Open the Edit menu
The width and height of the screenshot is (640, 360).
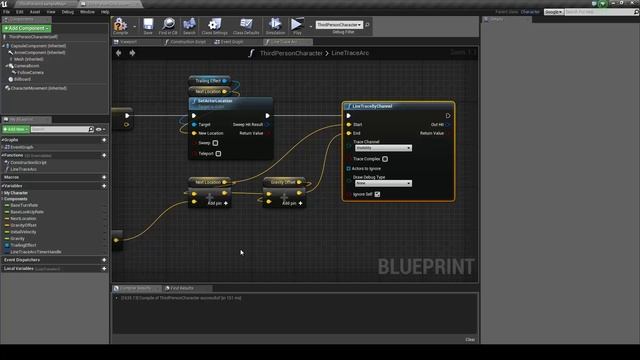coord(20,12)
